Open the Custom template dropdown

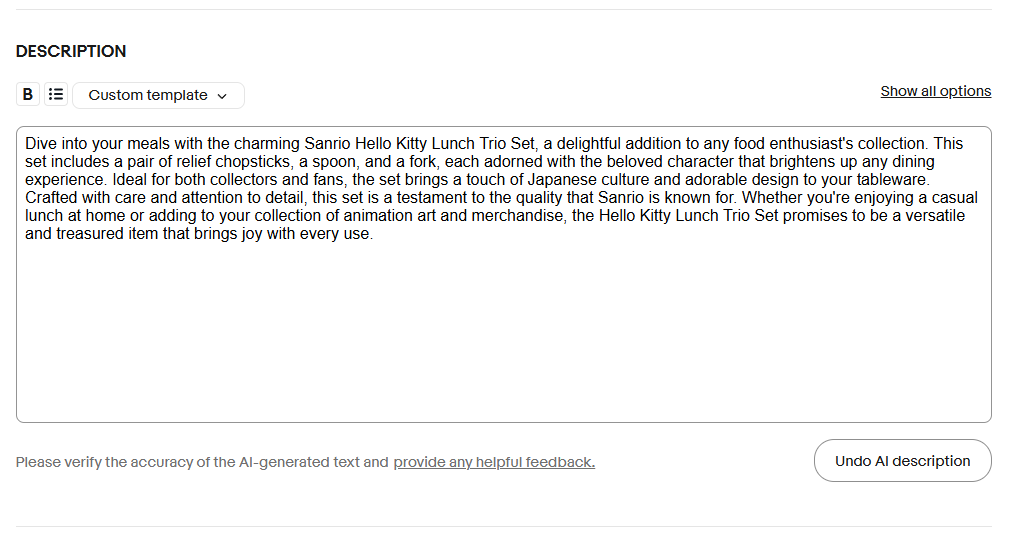tap(158, 96)
